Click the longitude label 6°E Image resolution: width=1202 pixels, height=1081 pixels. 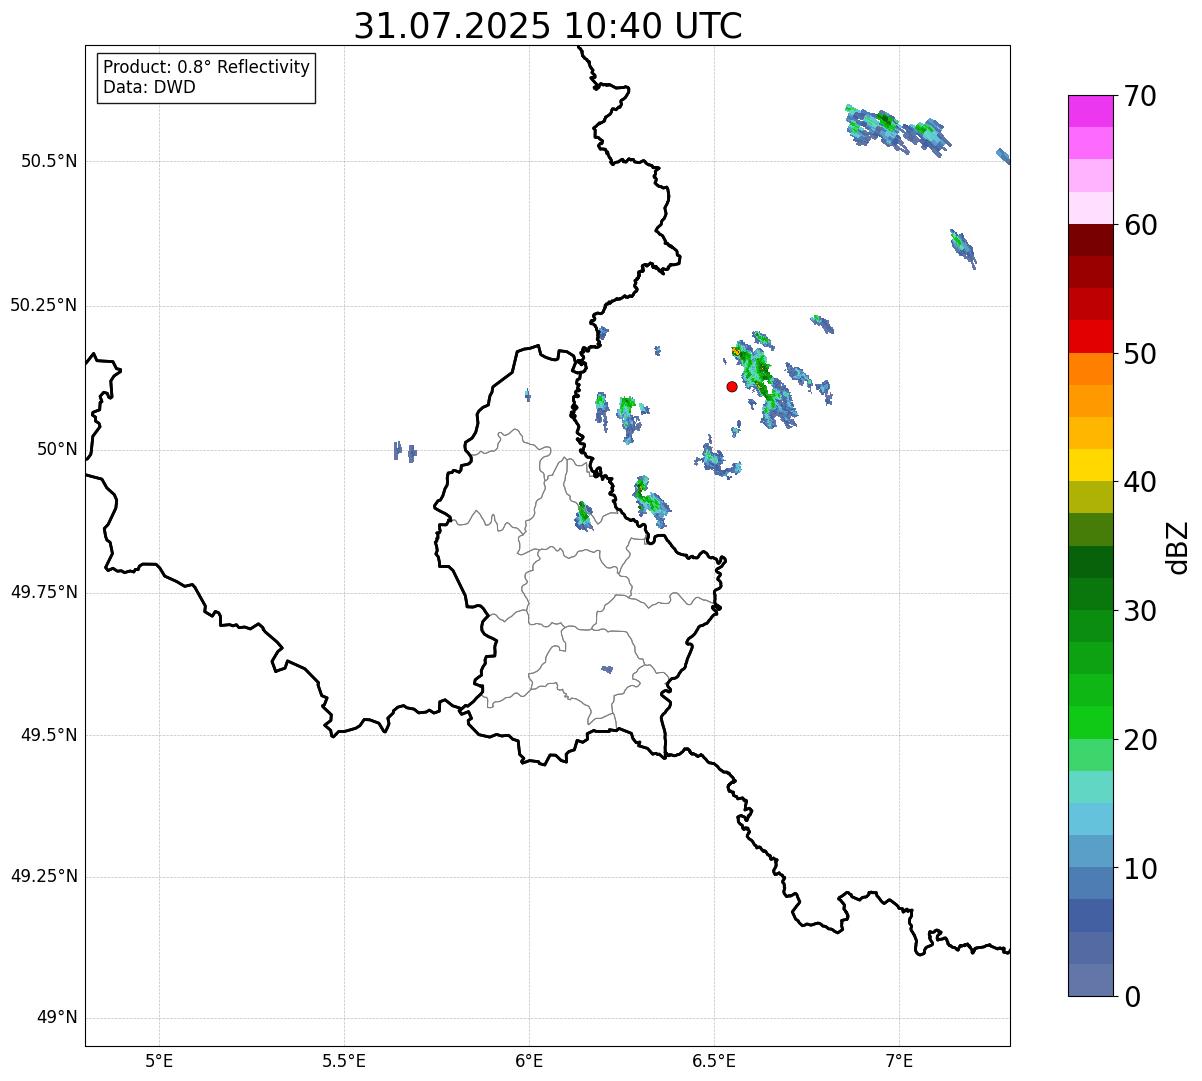click(x=529, y=1060)
